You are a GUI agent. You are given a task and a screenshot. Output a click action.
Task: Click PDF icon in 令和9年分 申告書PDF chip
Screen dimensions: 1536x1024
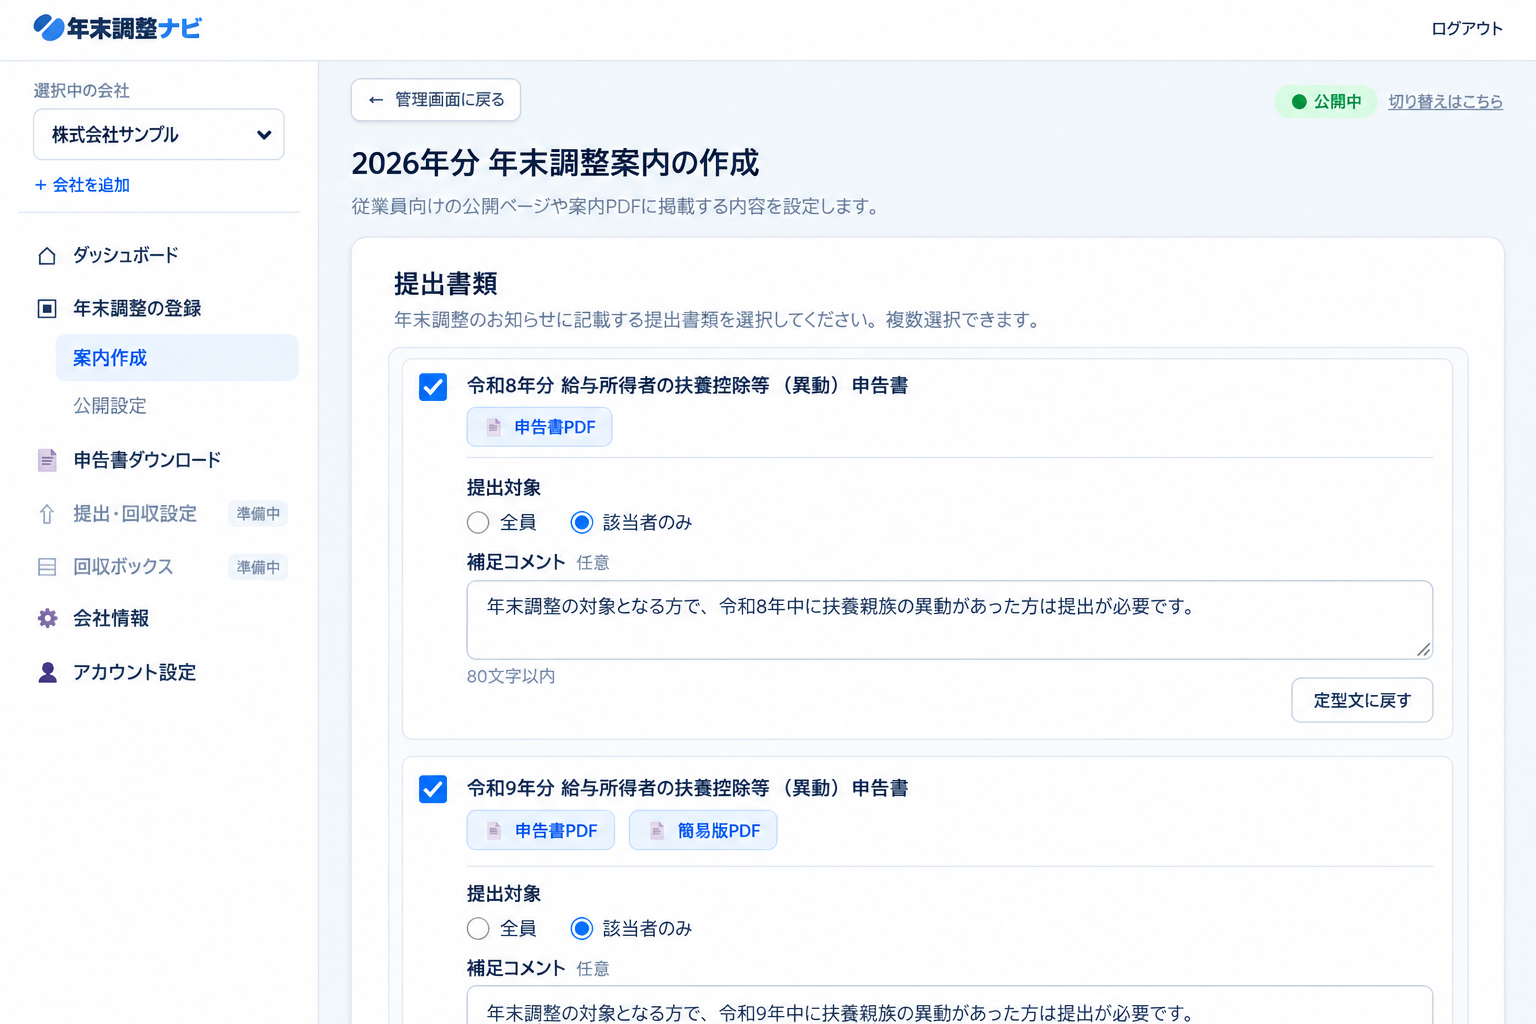coord(494,831)
